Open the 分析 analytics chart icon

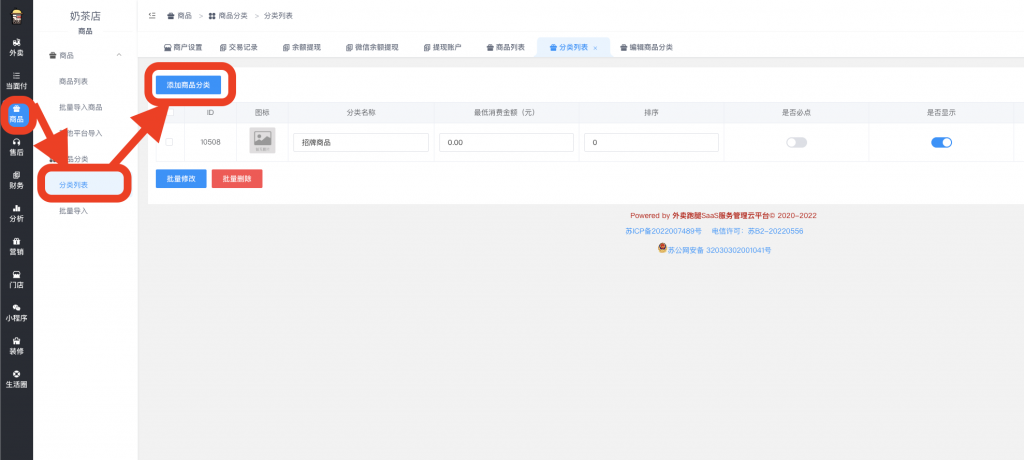coord(16,213)
